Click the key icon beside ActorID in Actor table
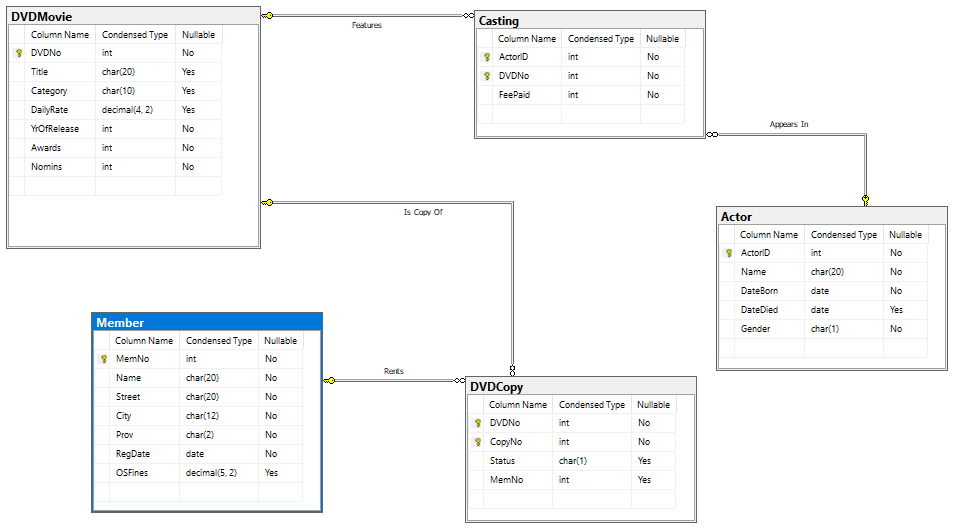The height and width of the screenshot is (528, 961). 729,253
